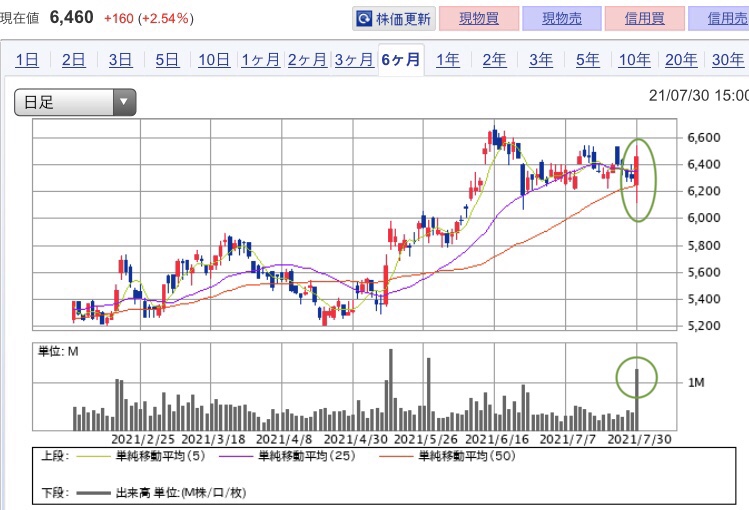Image resolution: width=749 pixels, height=510 pixels.
Task: Click the dropdown arrow beside 日足
Action: (x=124, y=102)
